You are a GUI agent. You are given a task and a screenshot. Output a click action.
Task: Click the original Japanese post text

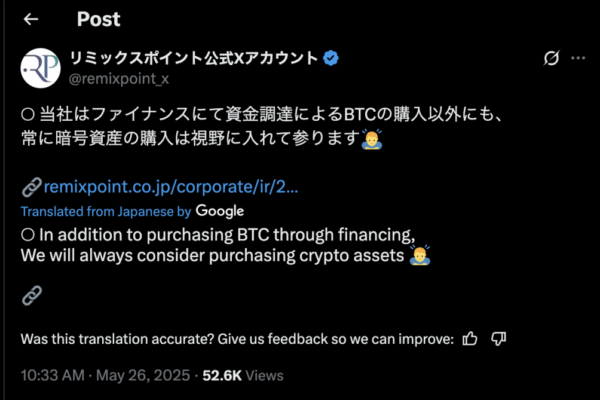pyautogui.click(x=262, y=127)
